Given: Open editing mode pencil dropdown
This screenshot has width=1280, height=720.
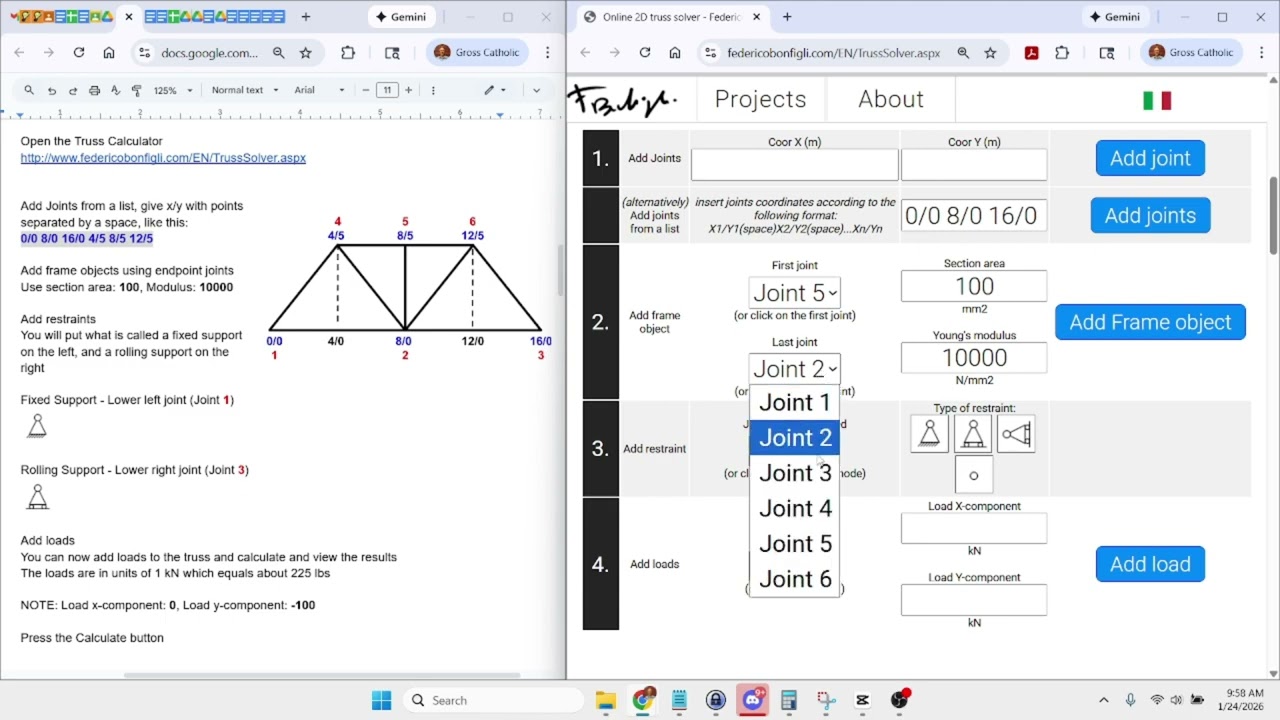Looking at the screenshot, I should (495, 90).
